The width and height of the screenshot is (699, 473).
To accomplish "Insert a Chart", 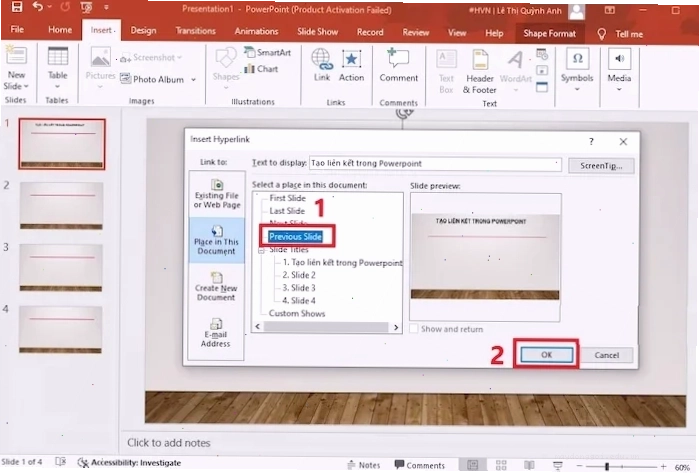I will [x=261, y=69].
